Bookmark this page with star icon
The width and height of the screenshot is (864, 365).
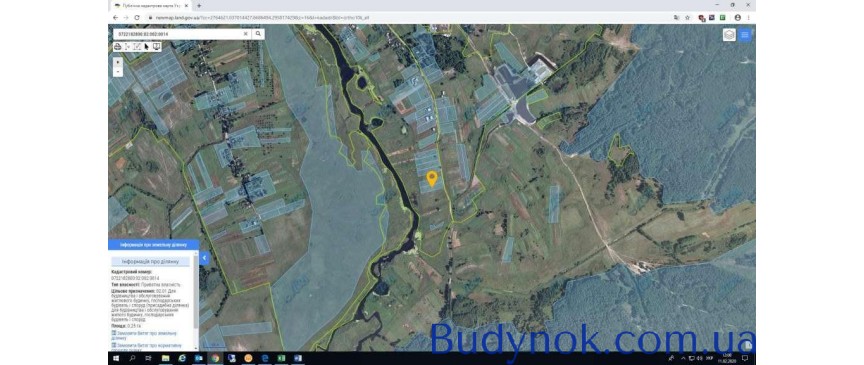click(x=688, y=18)
